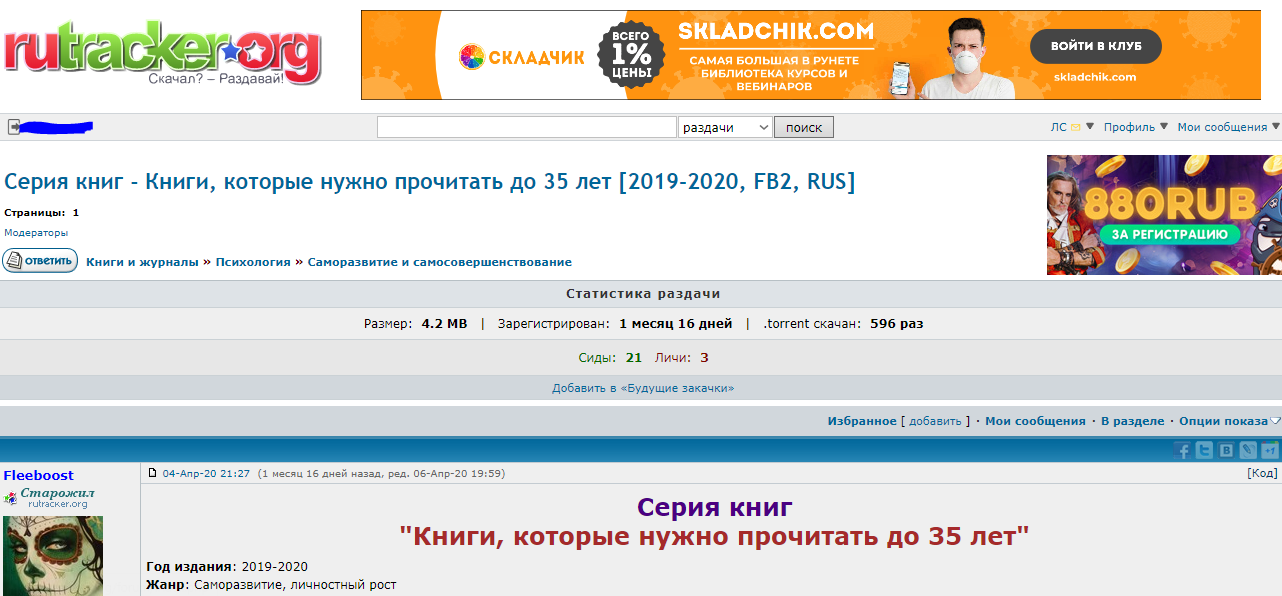Click the Статистика раздачи header
Screen dimensions: 1282x596
[x=643, y=294]
